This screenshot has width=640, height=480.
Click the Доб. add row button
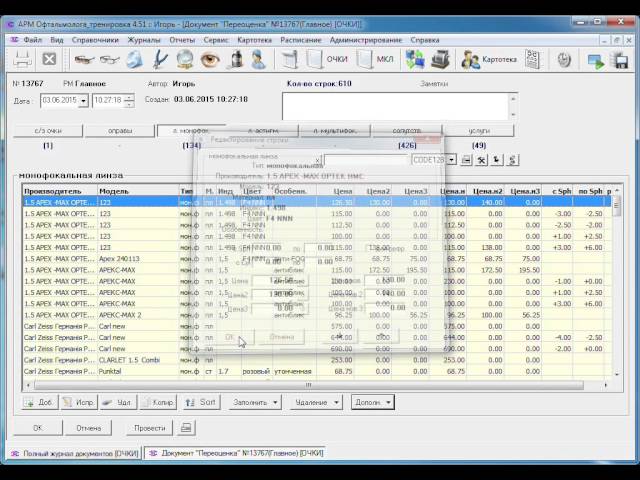(x=40, y=402)
